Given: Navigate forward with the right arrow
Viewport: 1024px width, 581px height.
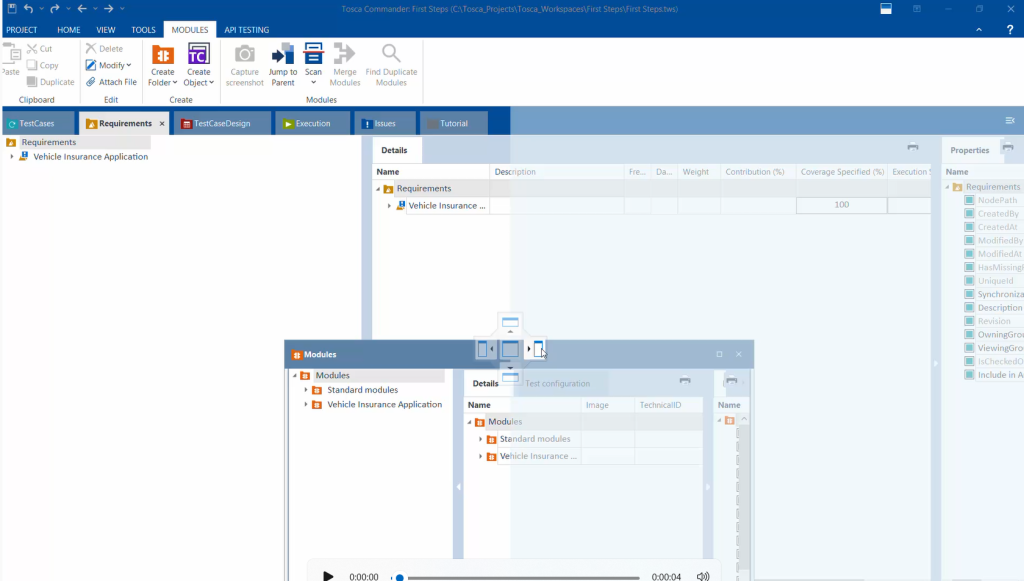Looking at the screenshot, I should click(108, 8).
